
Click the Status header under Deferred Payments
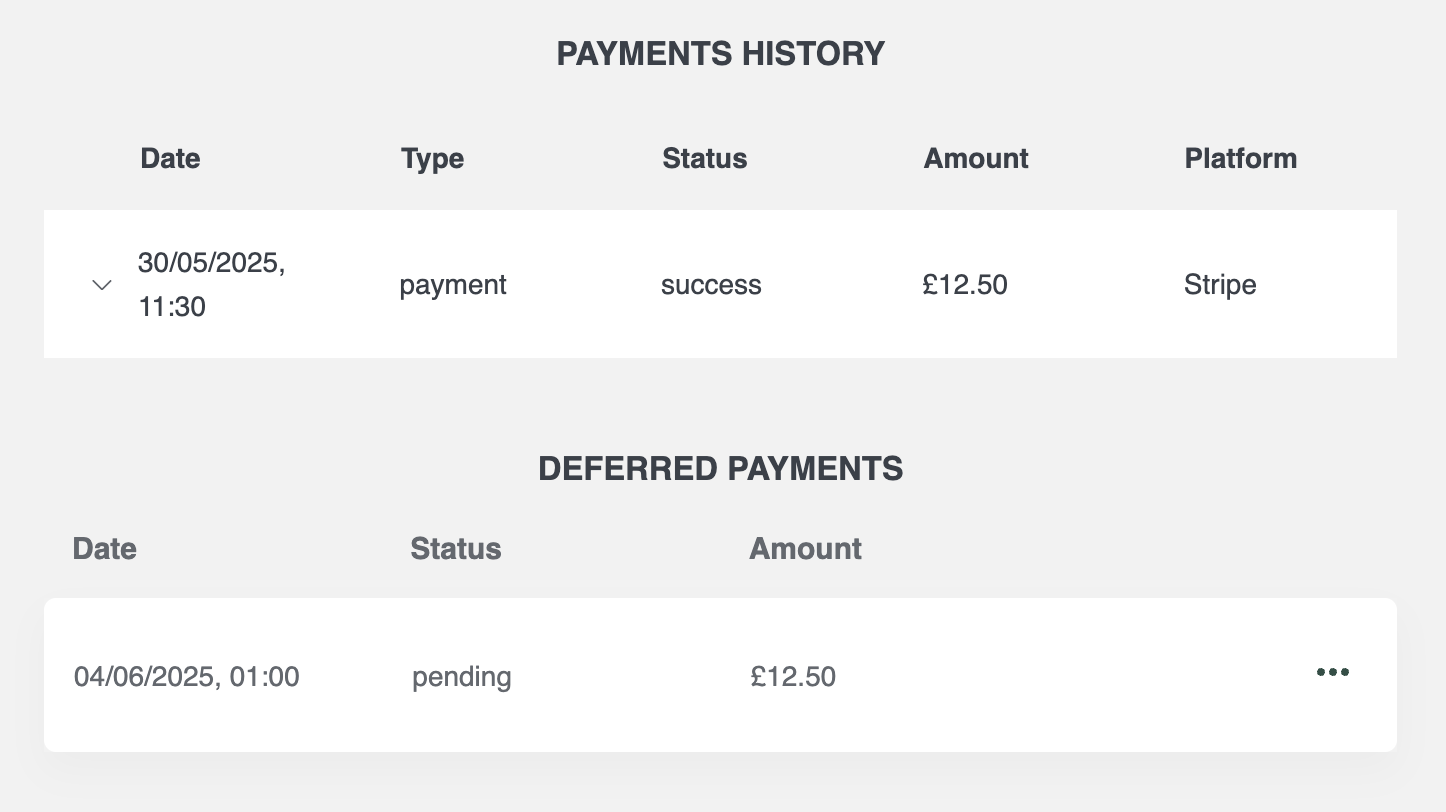(x=456, y=548)
